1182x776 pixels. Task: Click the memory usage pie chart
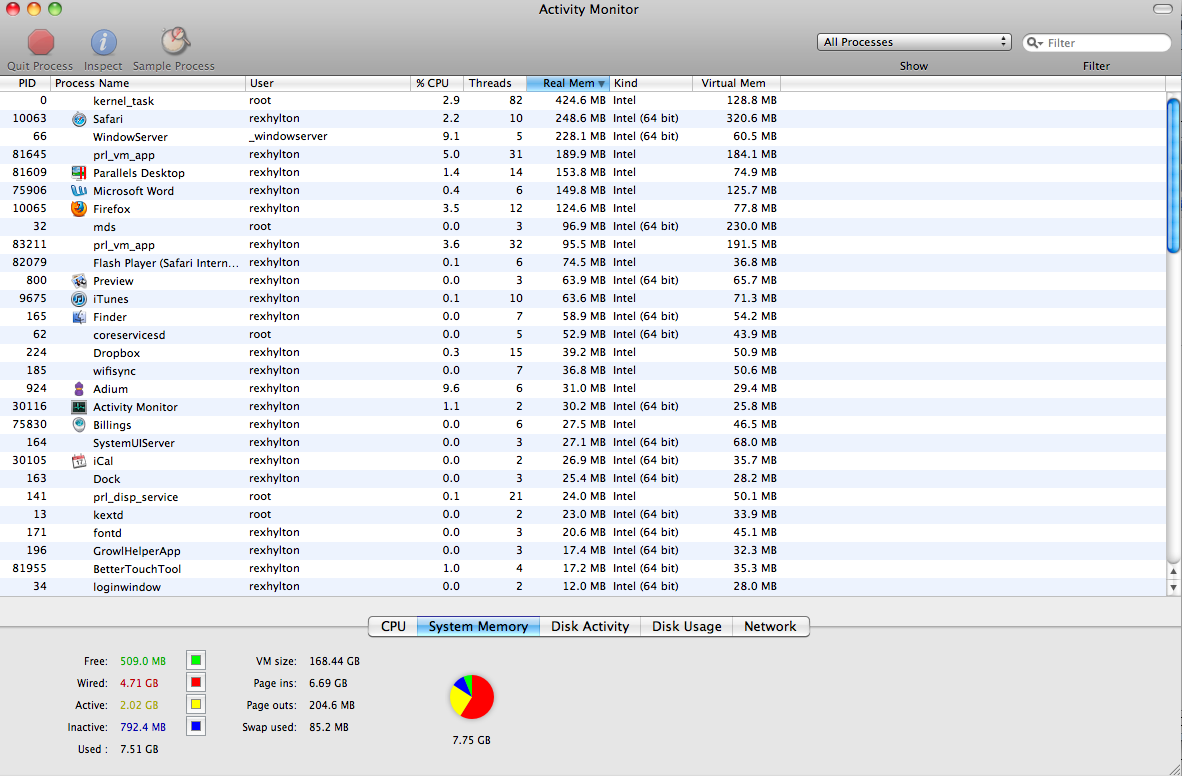click(472, 696)
